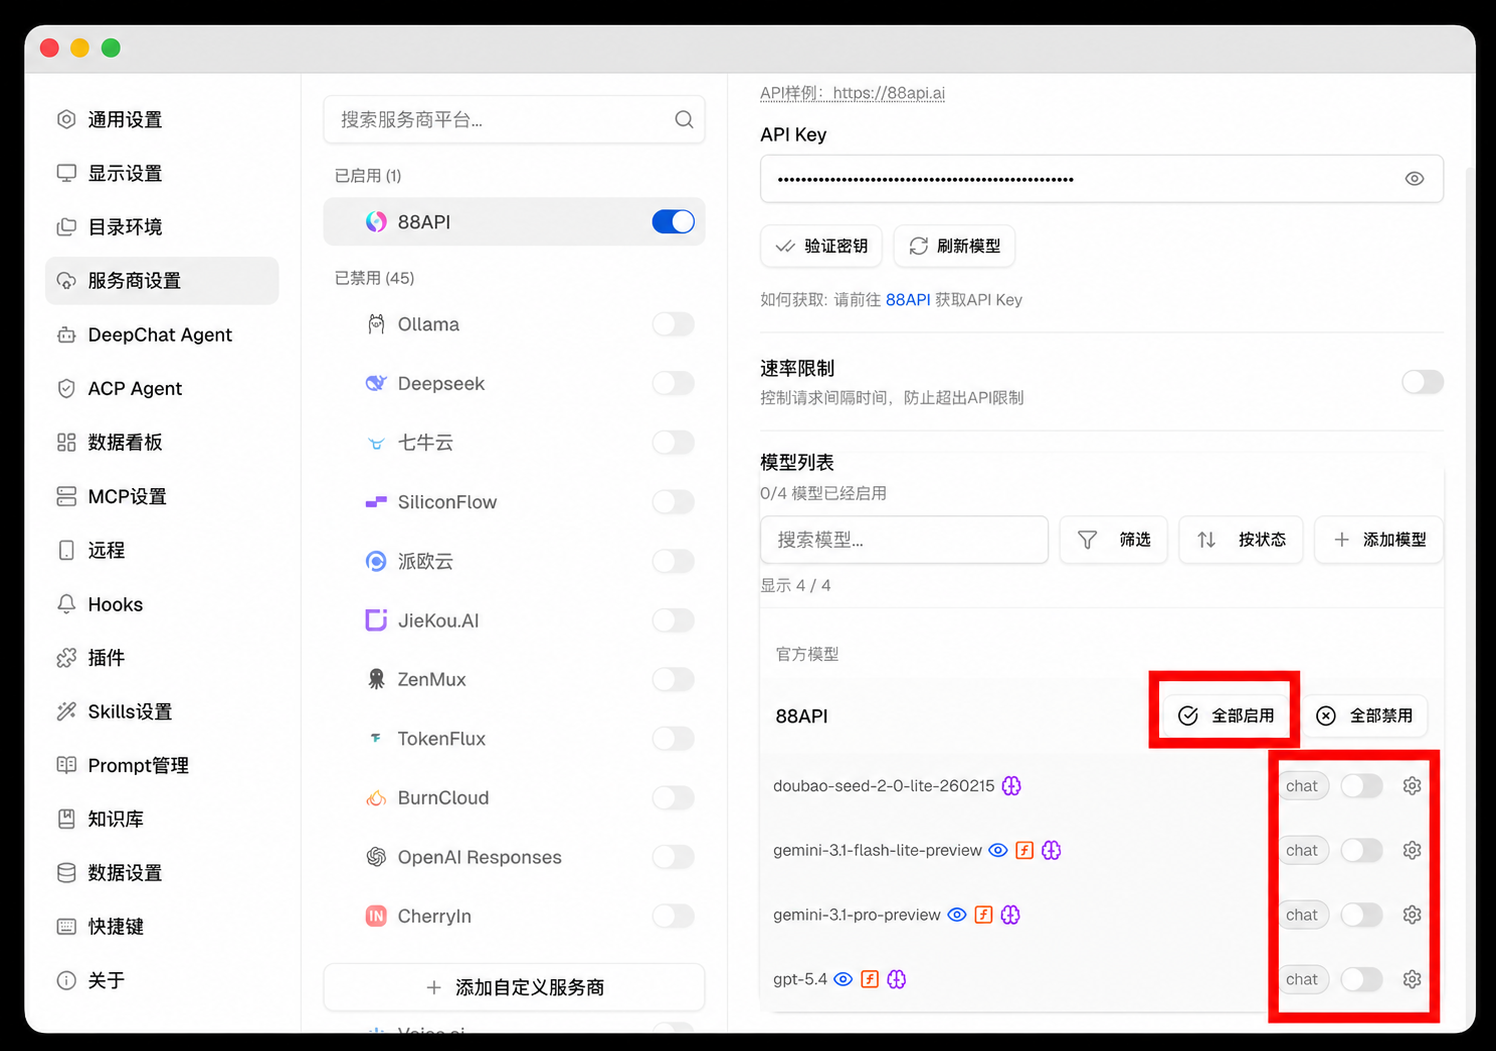Image resolution: width=1496 pixels, height=1051 pixels.
Task: Turn on the 七牛云 provider switch
Action: pyautogui.click(x=673, y=442)
